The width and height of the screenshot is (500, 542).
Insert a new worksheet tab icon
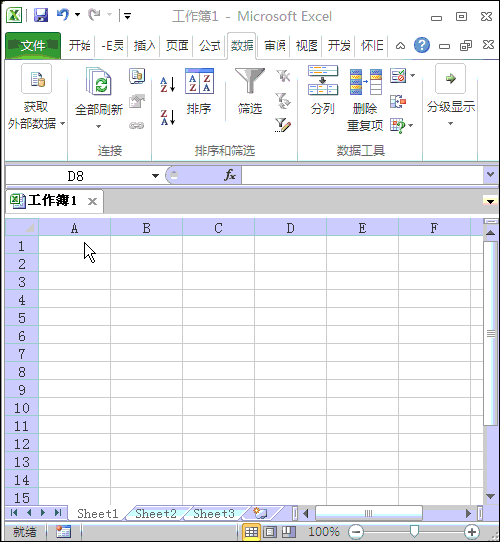[x=260, y=513]
